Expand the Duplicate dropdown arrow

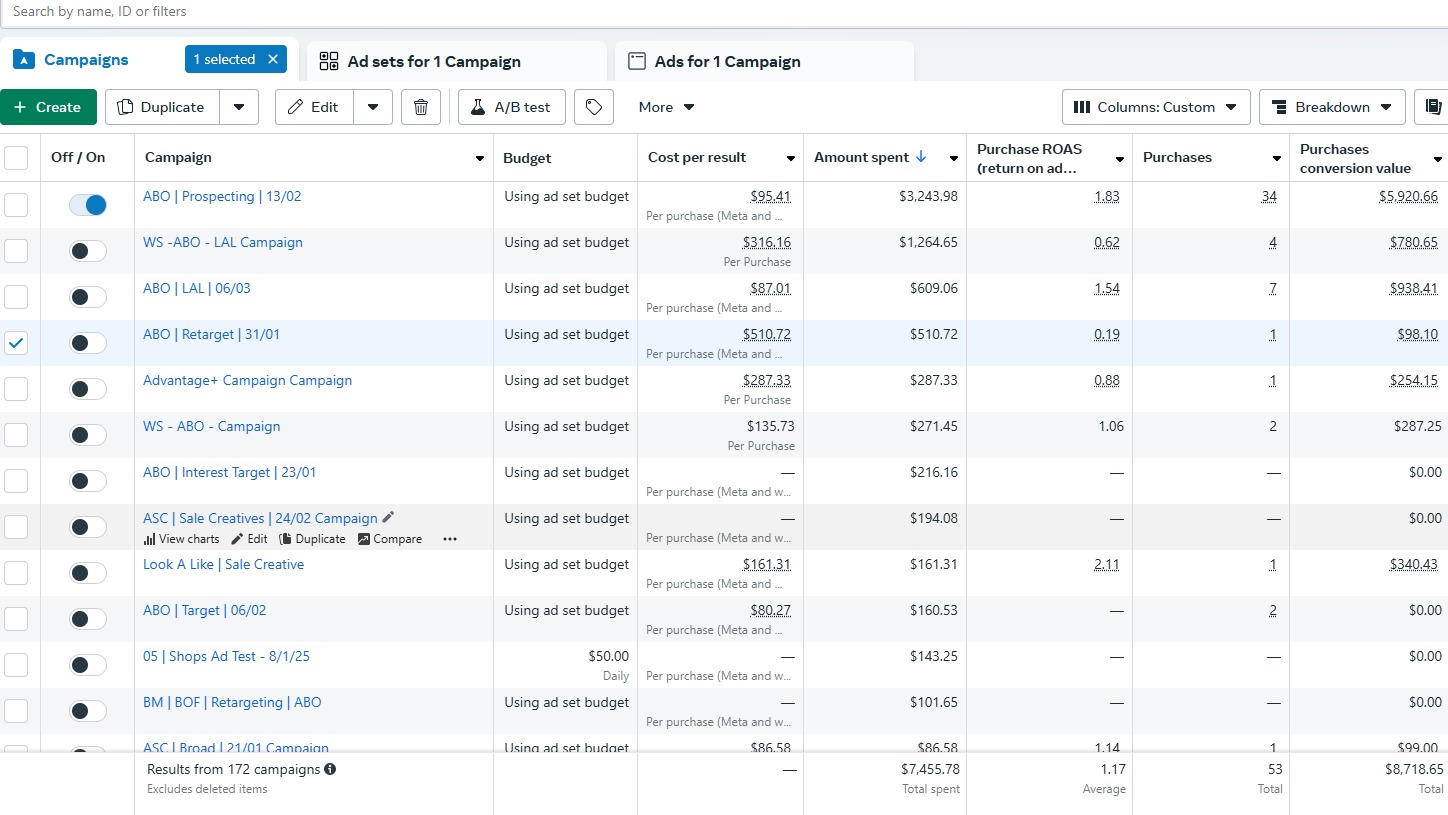[239, 107]
